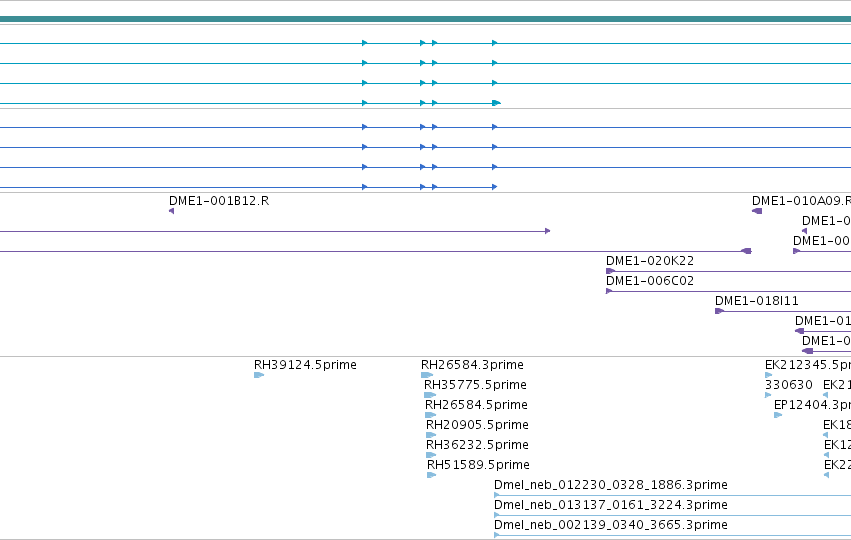Click the DME1-010A09.R purple feature block
The height and width of the screenshot is (540, 851).
pos(757,211)
